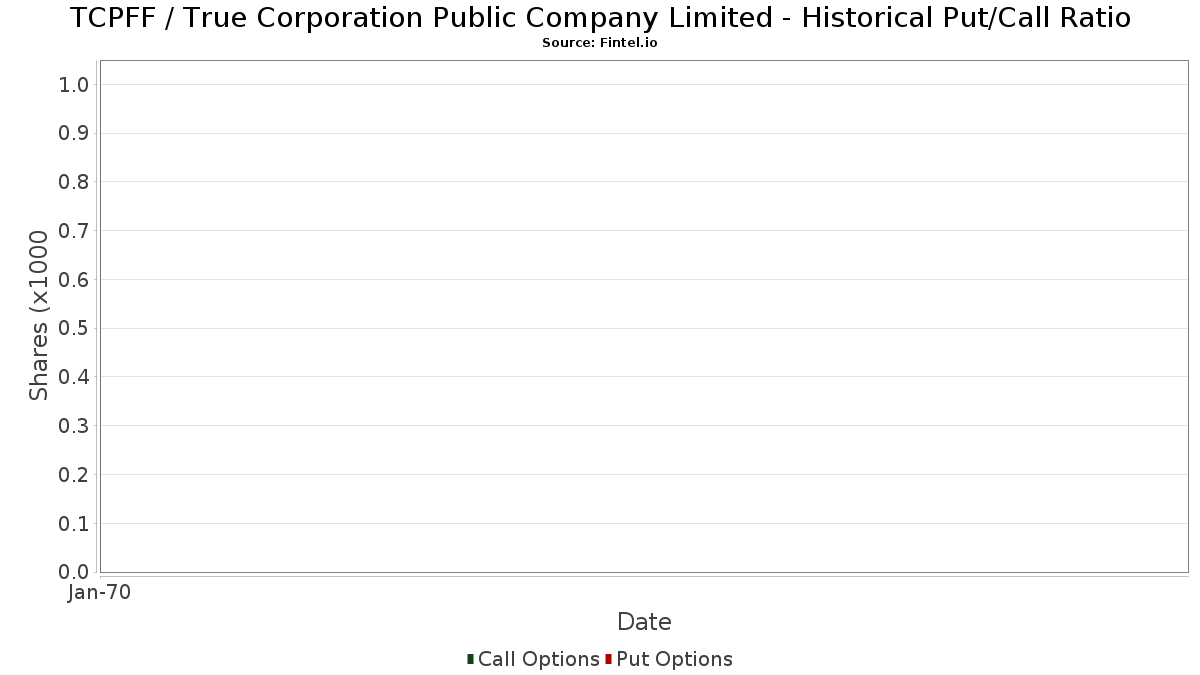
Task: Click the 1.0 y-axis tick label
Action: (x=74, y=85)
